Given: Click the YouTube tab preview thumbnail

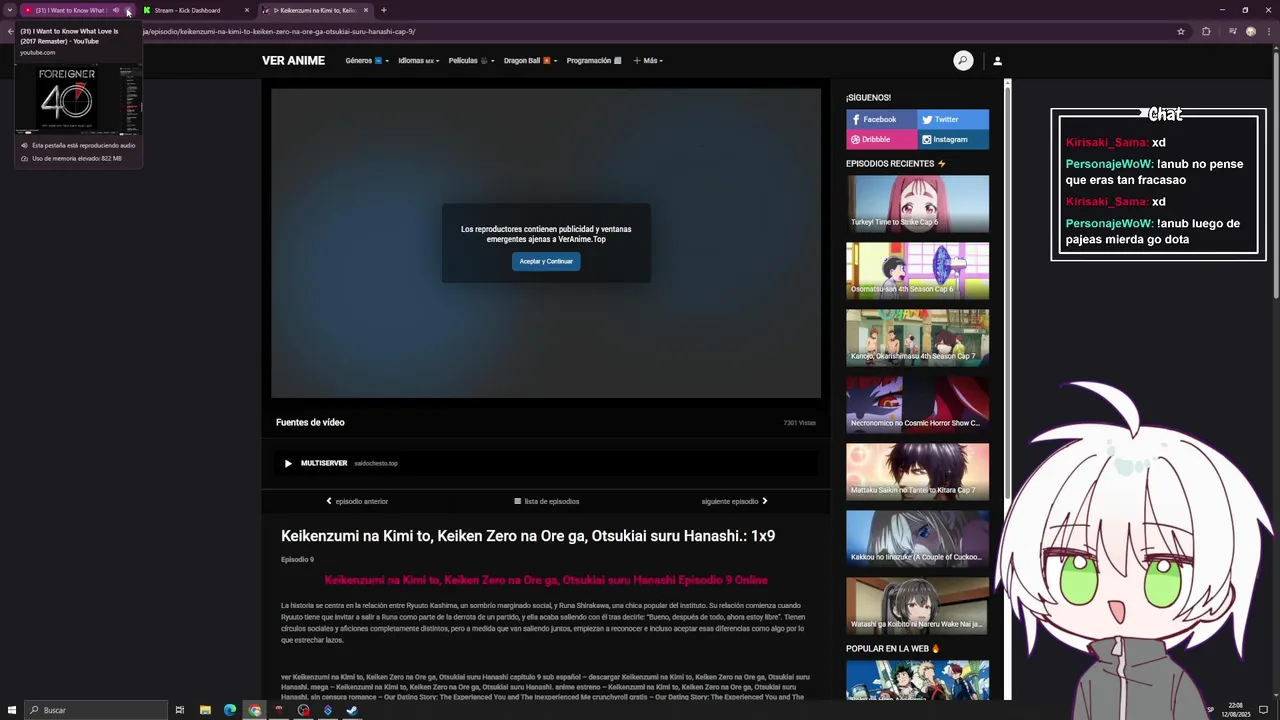Looking at the screenshot, I should point(78,99).
